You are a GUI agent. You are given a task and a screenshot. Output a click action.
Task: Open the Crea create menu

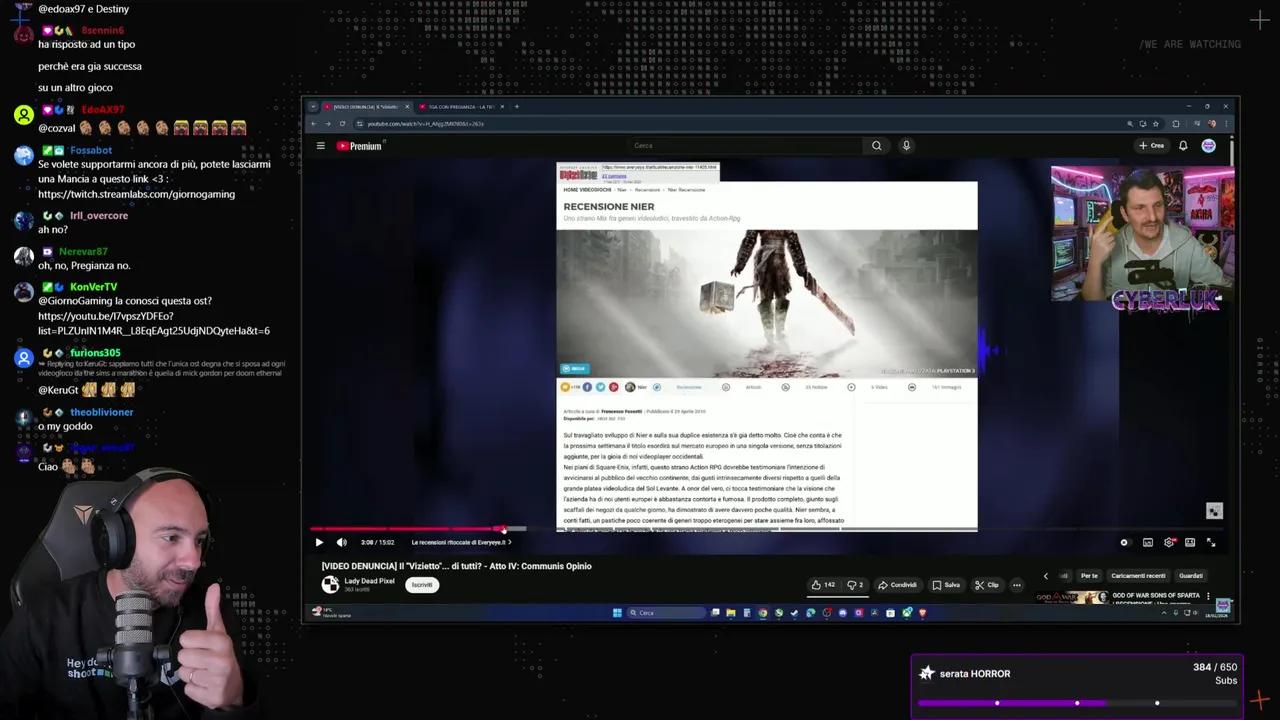pos(1151,146)
